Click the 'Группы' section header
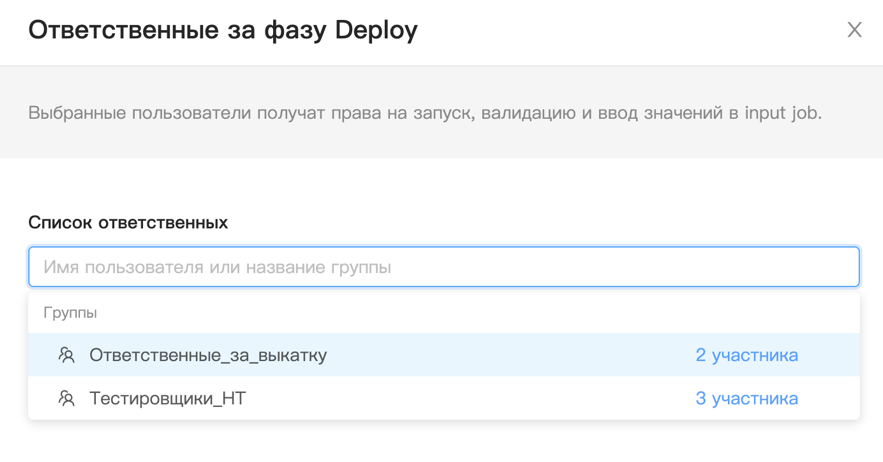The width and height of the screenshot is (883, 462). pyautogui.click(x=70, y=312)
